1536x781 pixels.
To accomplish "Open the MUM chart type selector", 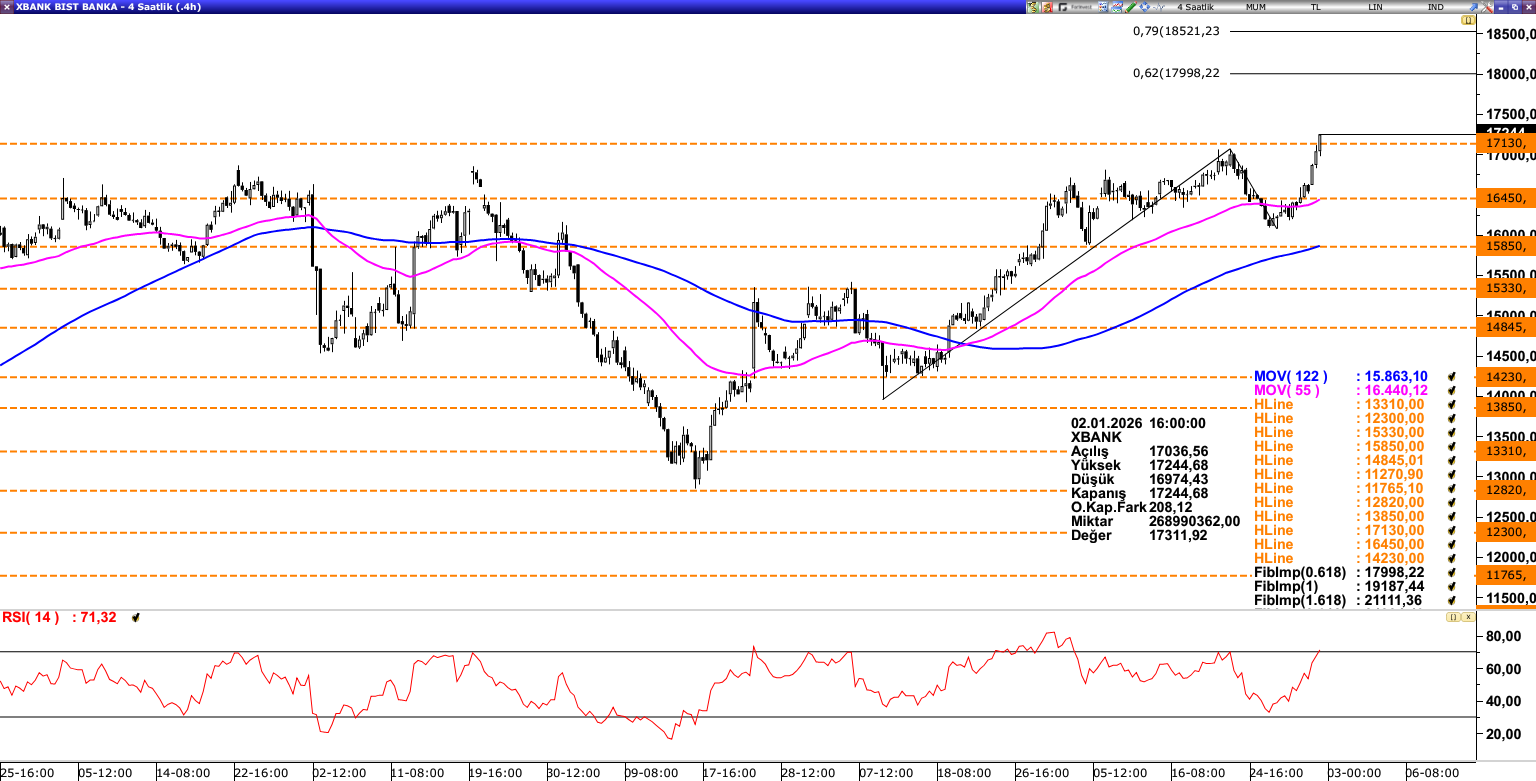I will pos(1256,7).
